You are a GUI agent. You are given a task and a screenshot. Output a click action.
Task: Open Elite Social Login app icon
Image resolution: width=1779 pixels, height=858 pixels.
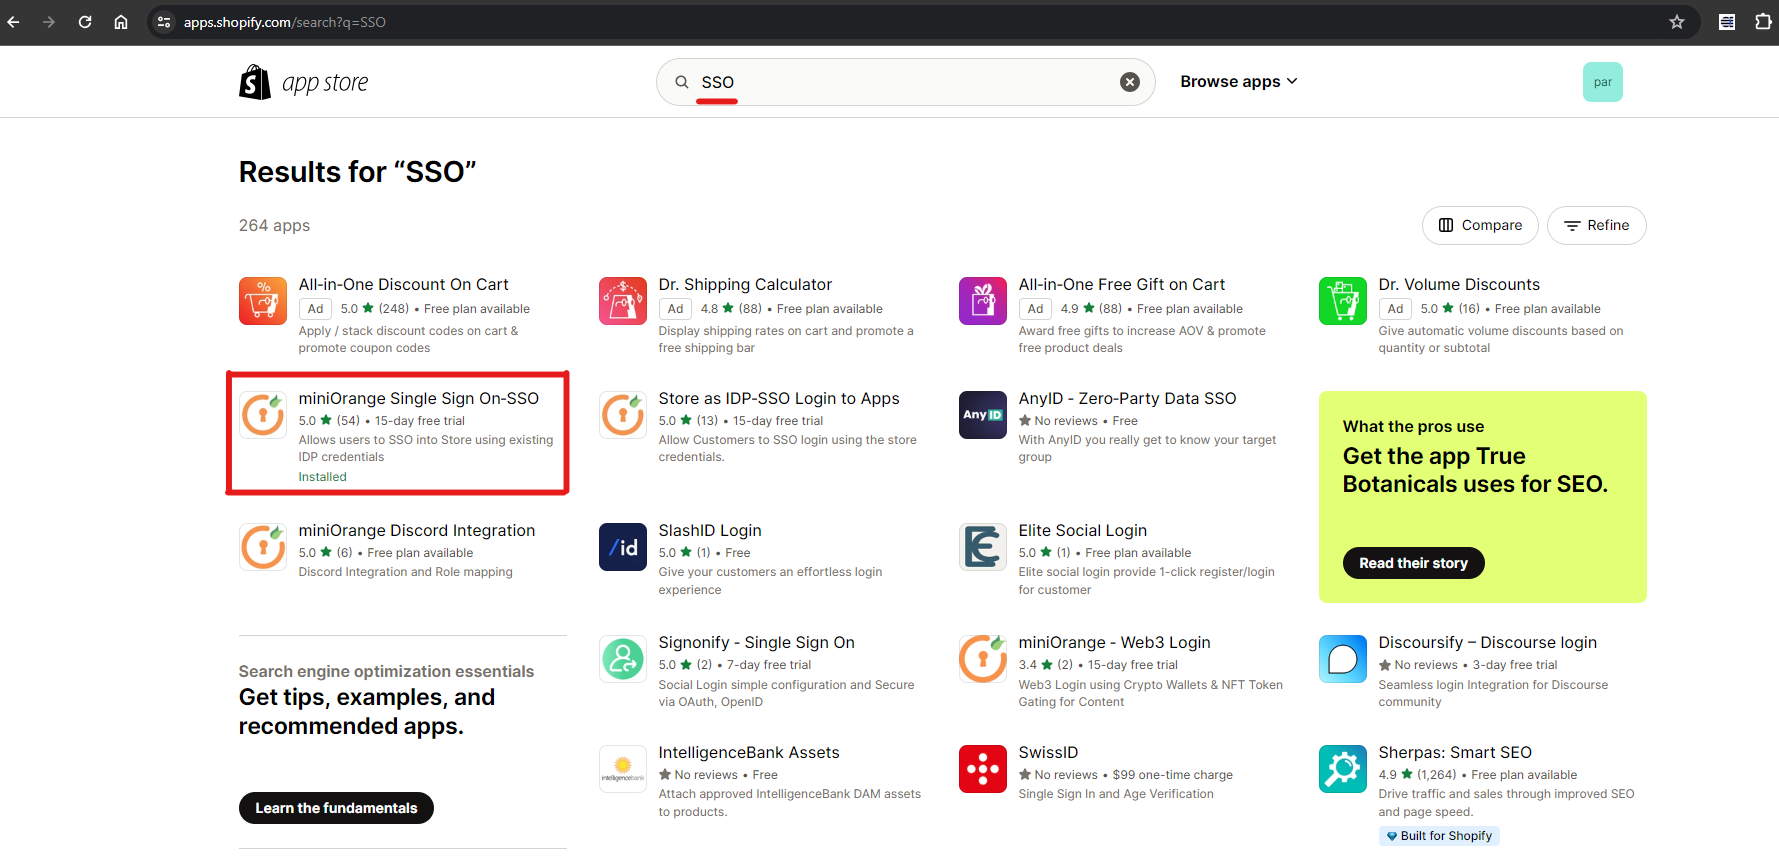point(983,547)
